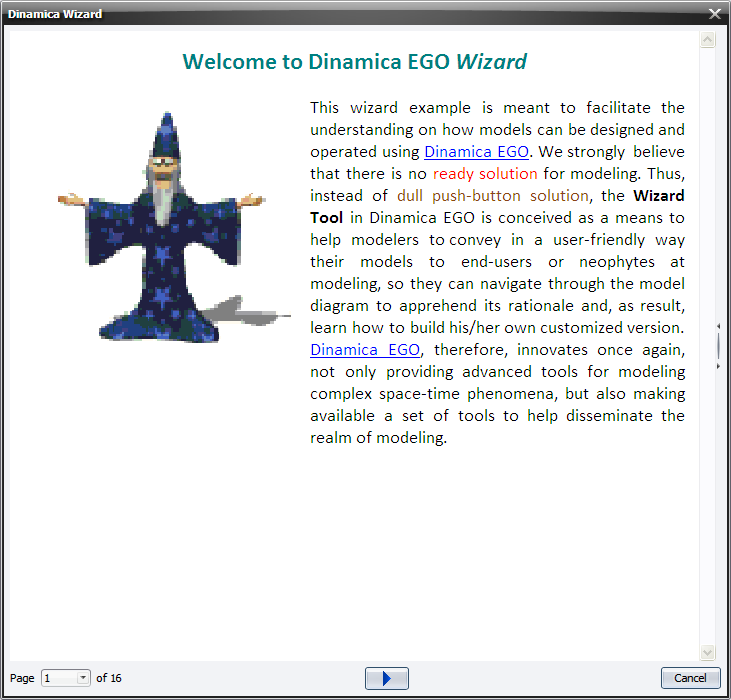This screenshot has height=700, width=731.
Task: Click the scroll down arrow
Action: (x=707, y=652)
